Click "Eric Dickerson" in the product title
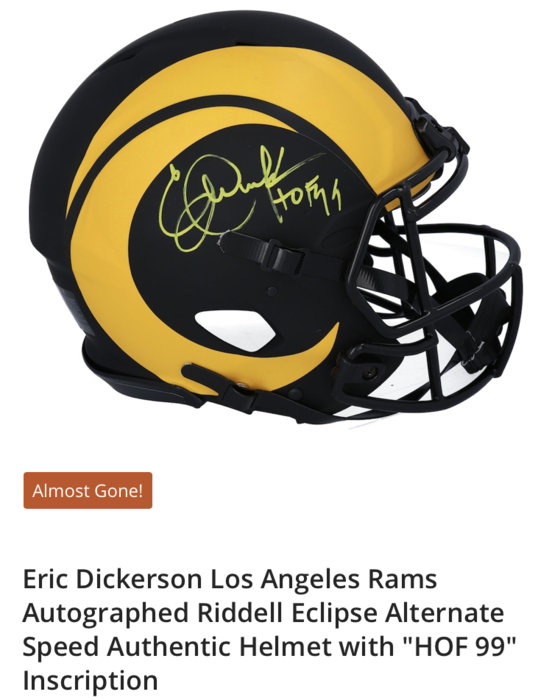The image size is (552, 700). (x=112, y=579)
